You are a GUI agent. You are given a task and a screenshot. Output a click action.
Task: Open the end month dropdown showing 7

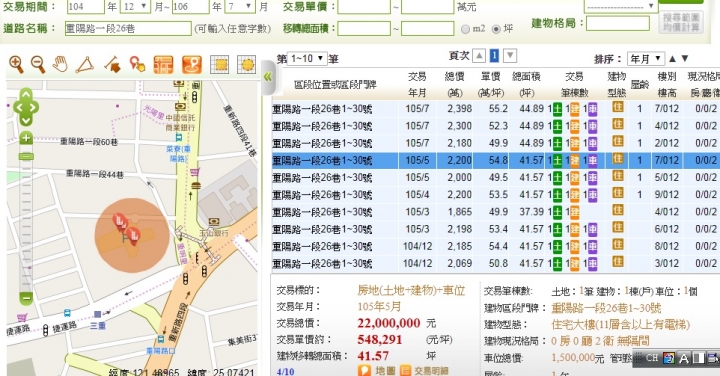click(x=241, y=6)
